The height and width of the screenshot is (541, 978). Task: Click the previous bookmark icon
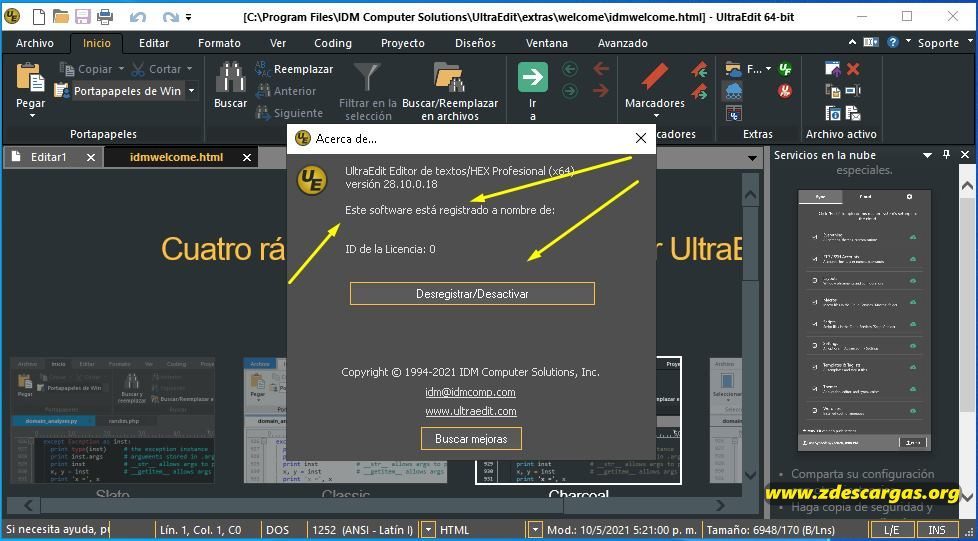click(699, 69)
